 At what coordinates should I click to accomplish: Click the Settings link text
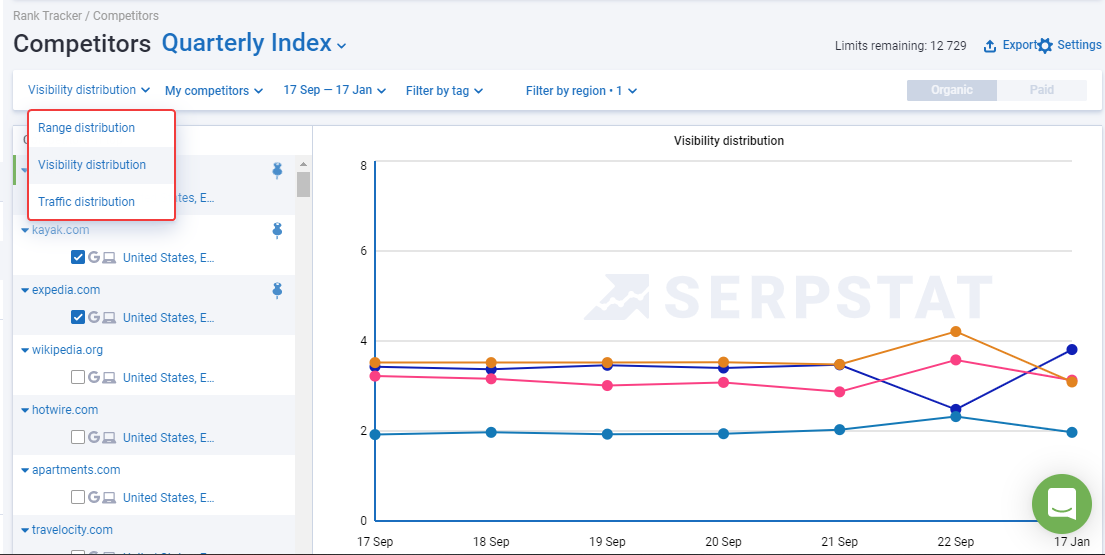click(x=1079, y=45)
